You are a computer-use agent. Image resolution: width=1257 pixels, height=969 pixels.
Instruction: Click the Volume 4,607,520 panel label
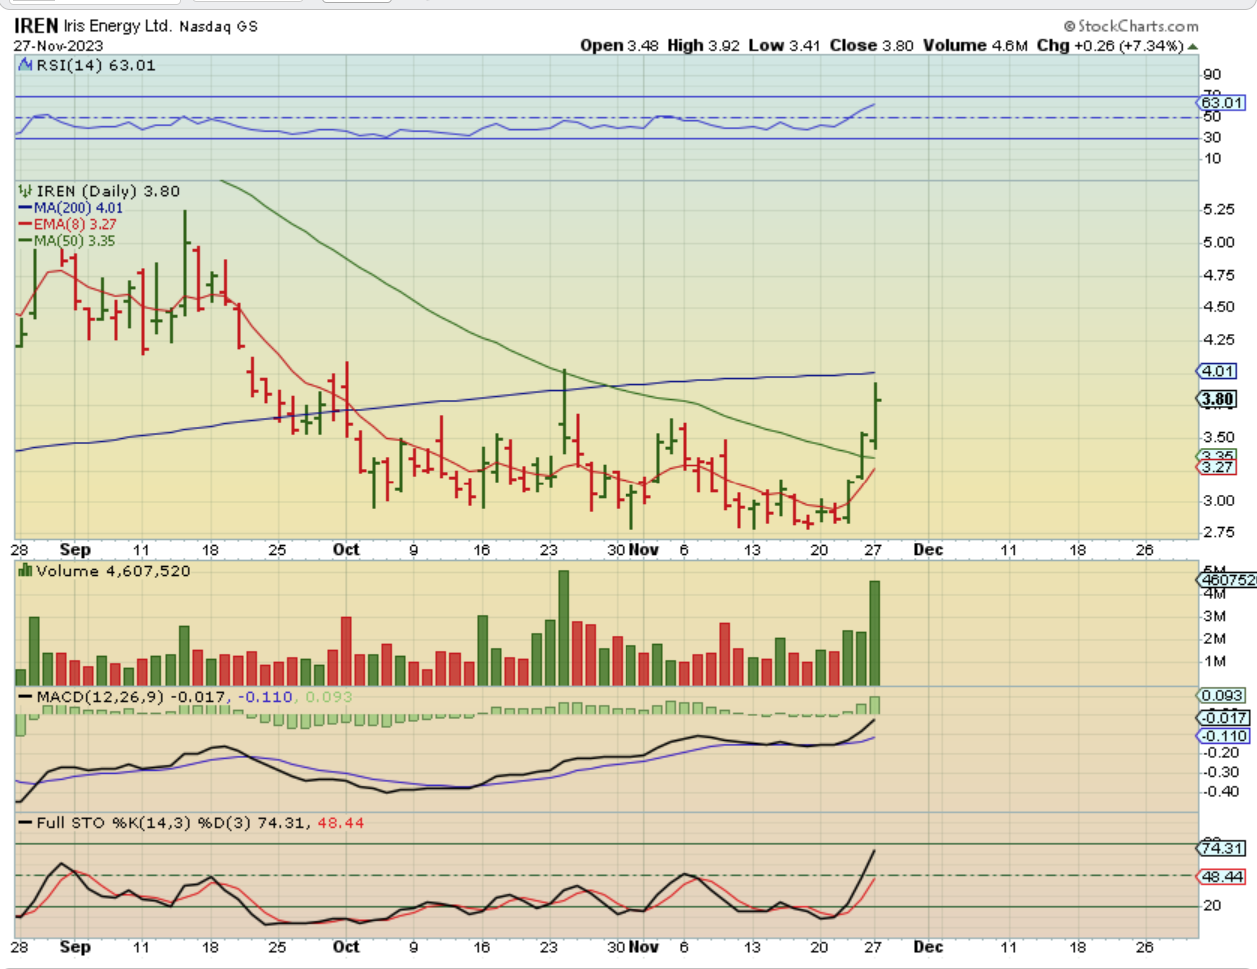coord(113,571)
